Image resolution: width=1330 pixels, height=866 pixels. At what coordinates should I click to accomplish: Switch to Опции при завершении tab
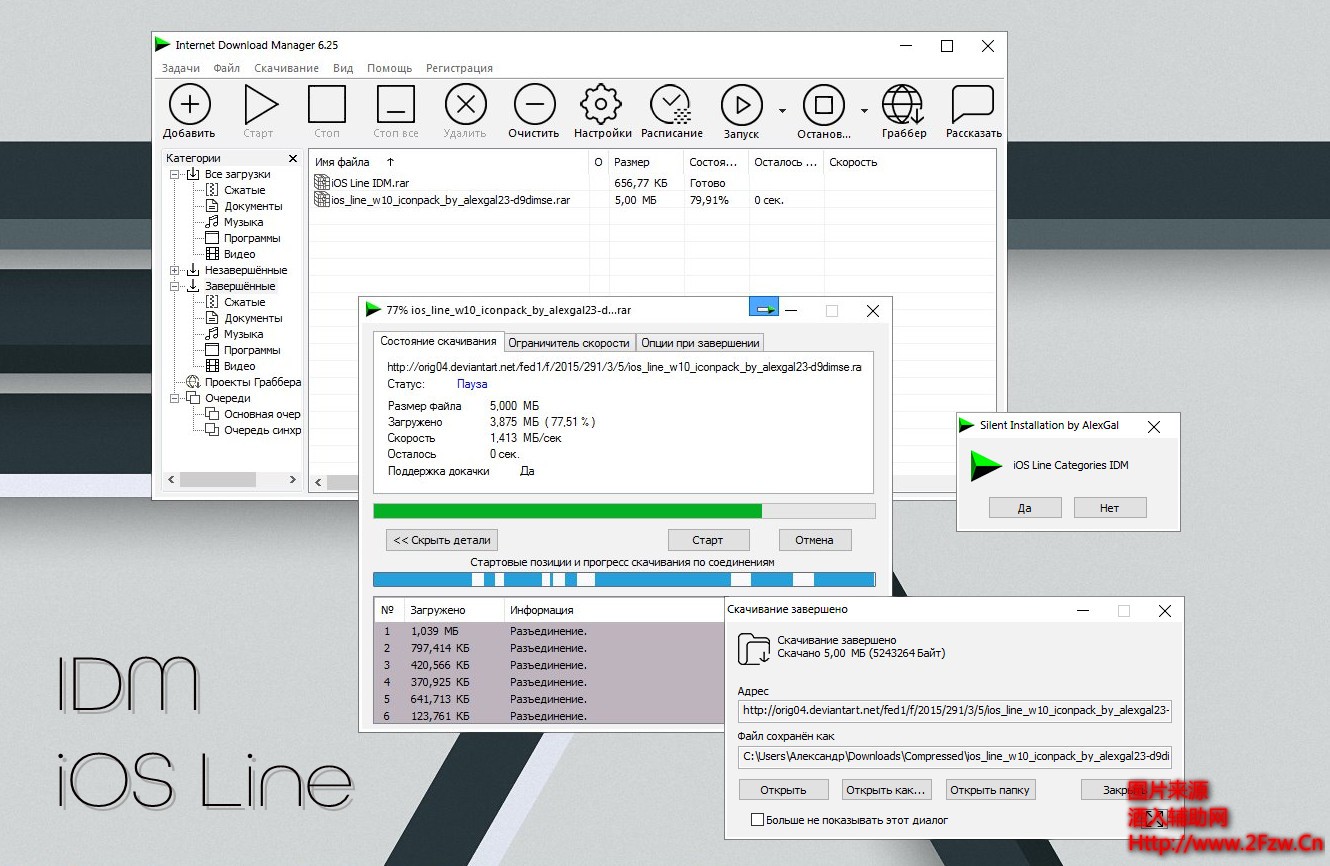700,343
